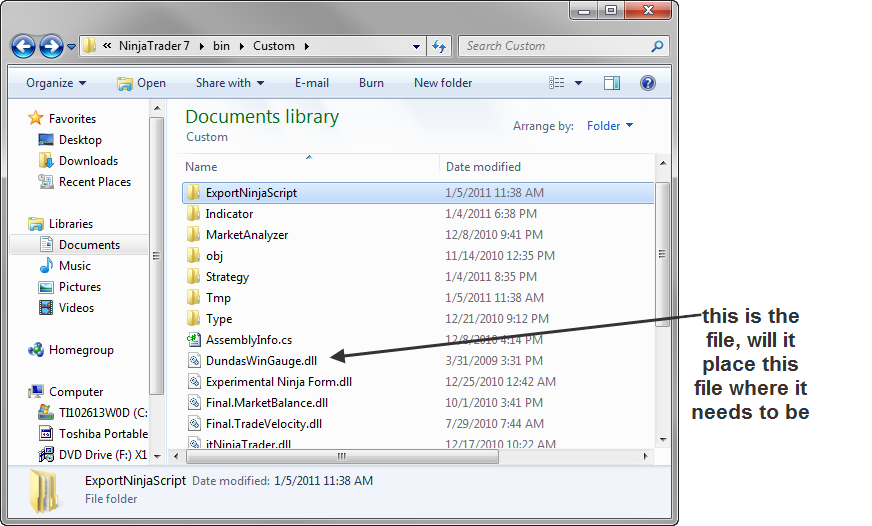The width and height of the screenshot is (872, 526).
Task: Open the address bar history dropdown
Action: pos(416,47)
